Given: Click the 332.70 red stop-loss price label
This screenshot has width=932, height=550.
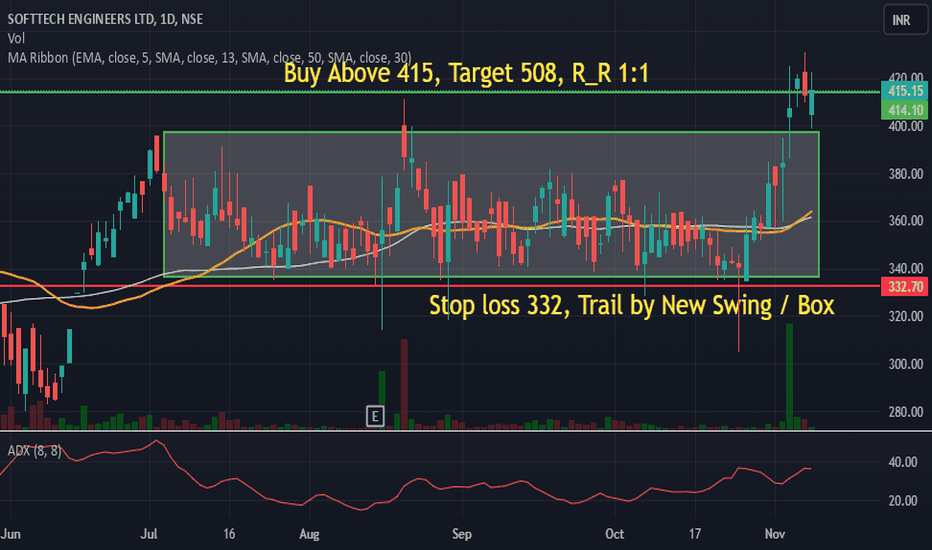Looking at the screenshot, I should click(904, 287).
